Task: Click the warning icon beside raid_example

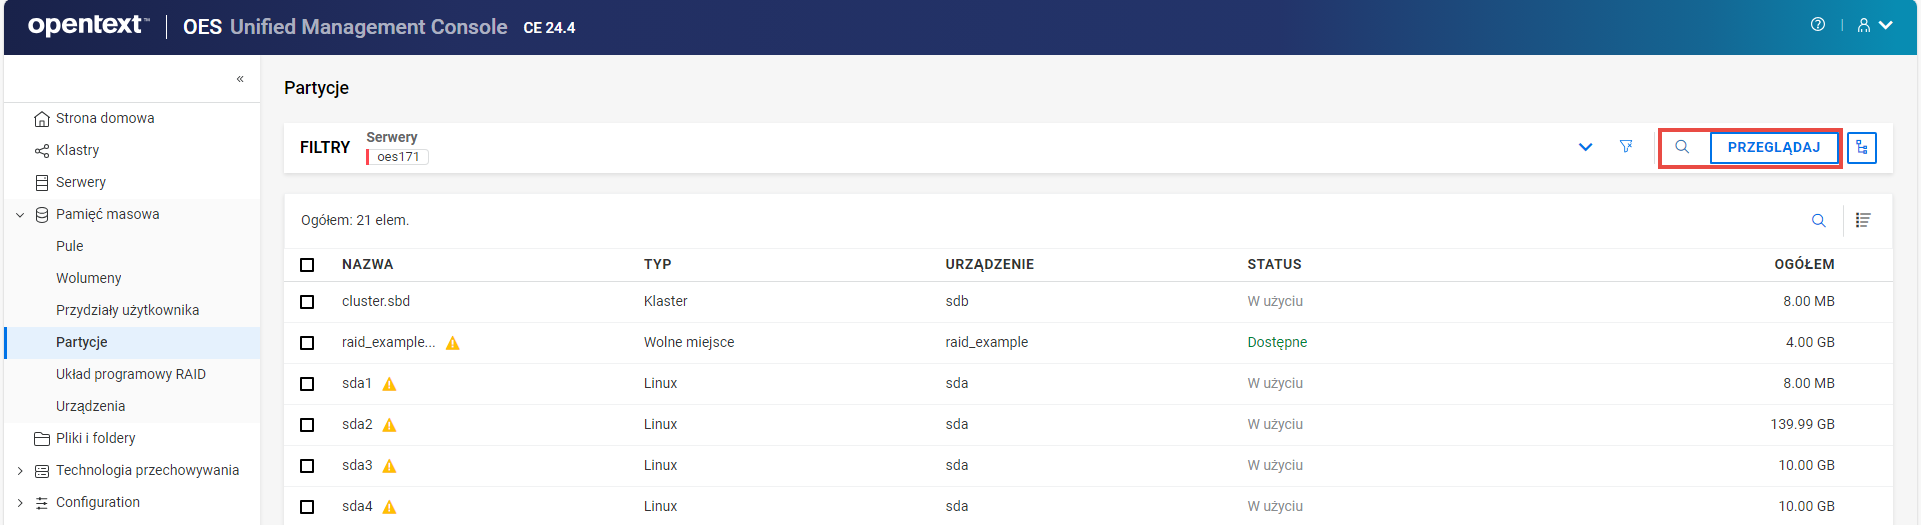Action: pos(453,343)
